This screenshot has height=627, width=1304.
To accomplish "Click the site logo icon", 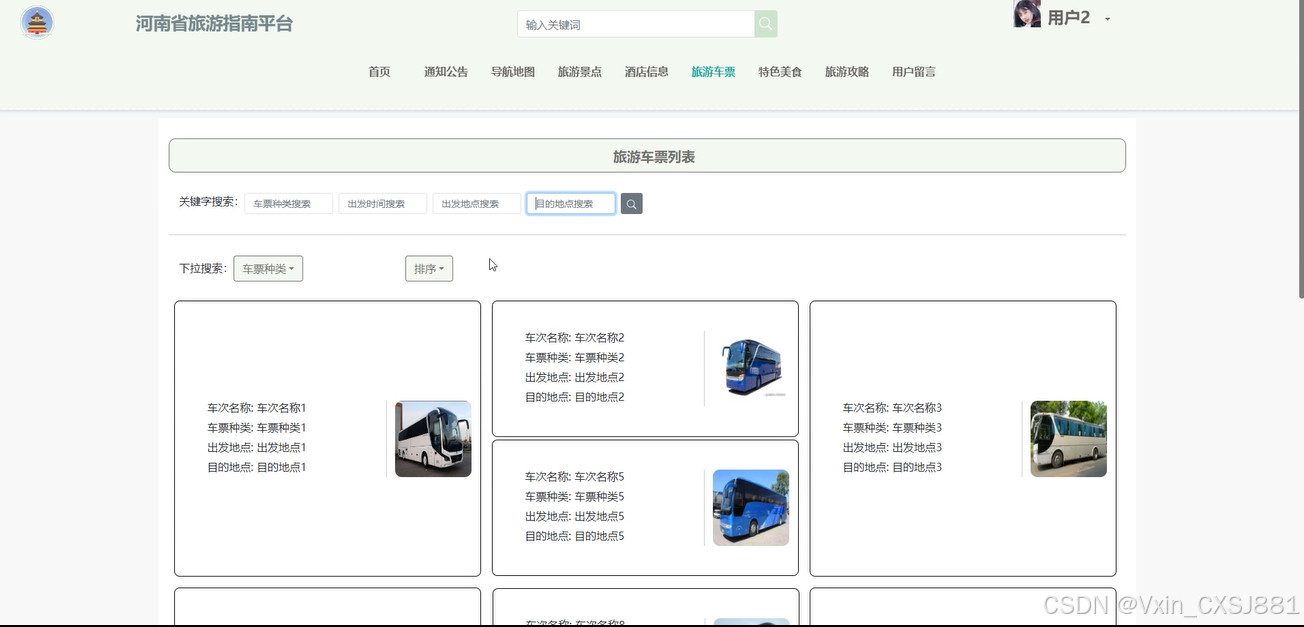I will 38,22.
